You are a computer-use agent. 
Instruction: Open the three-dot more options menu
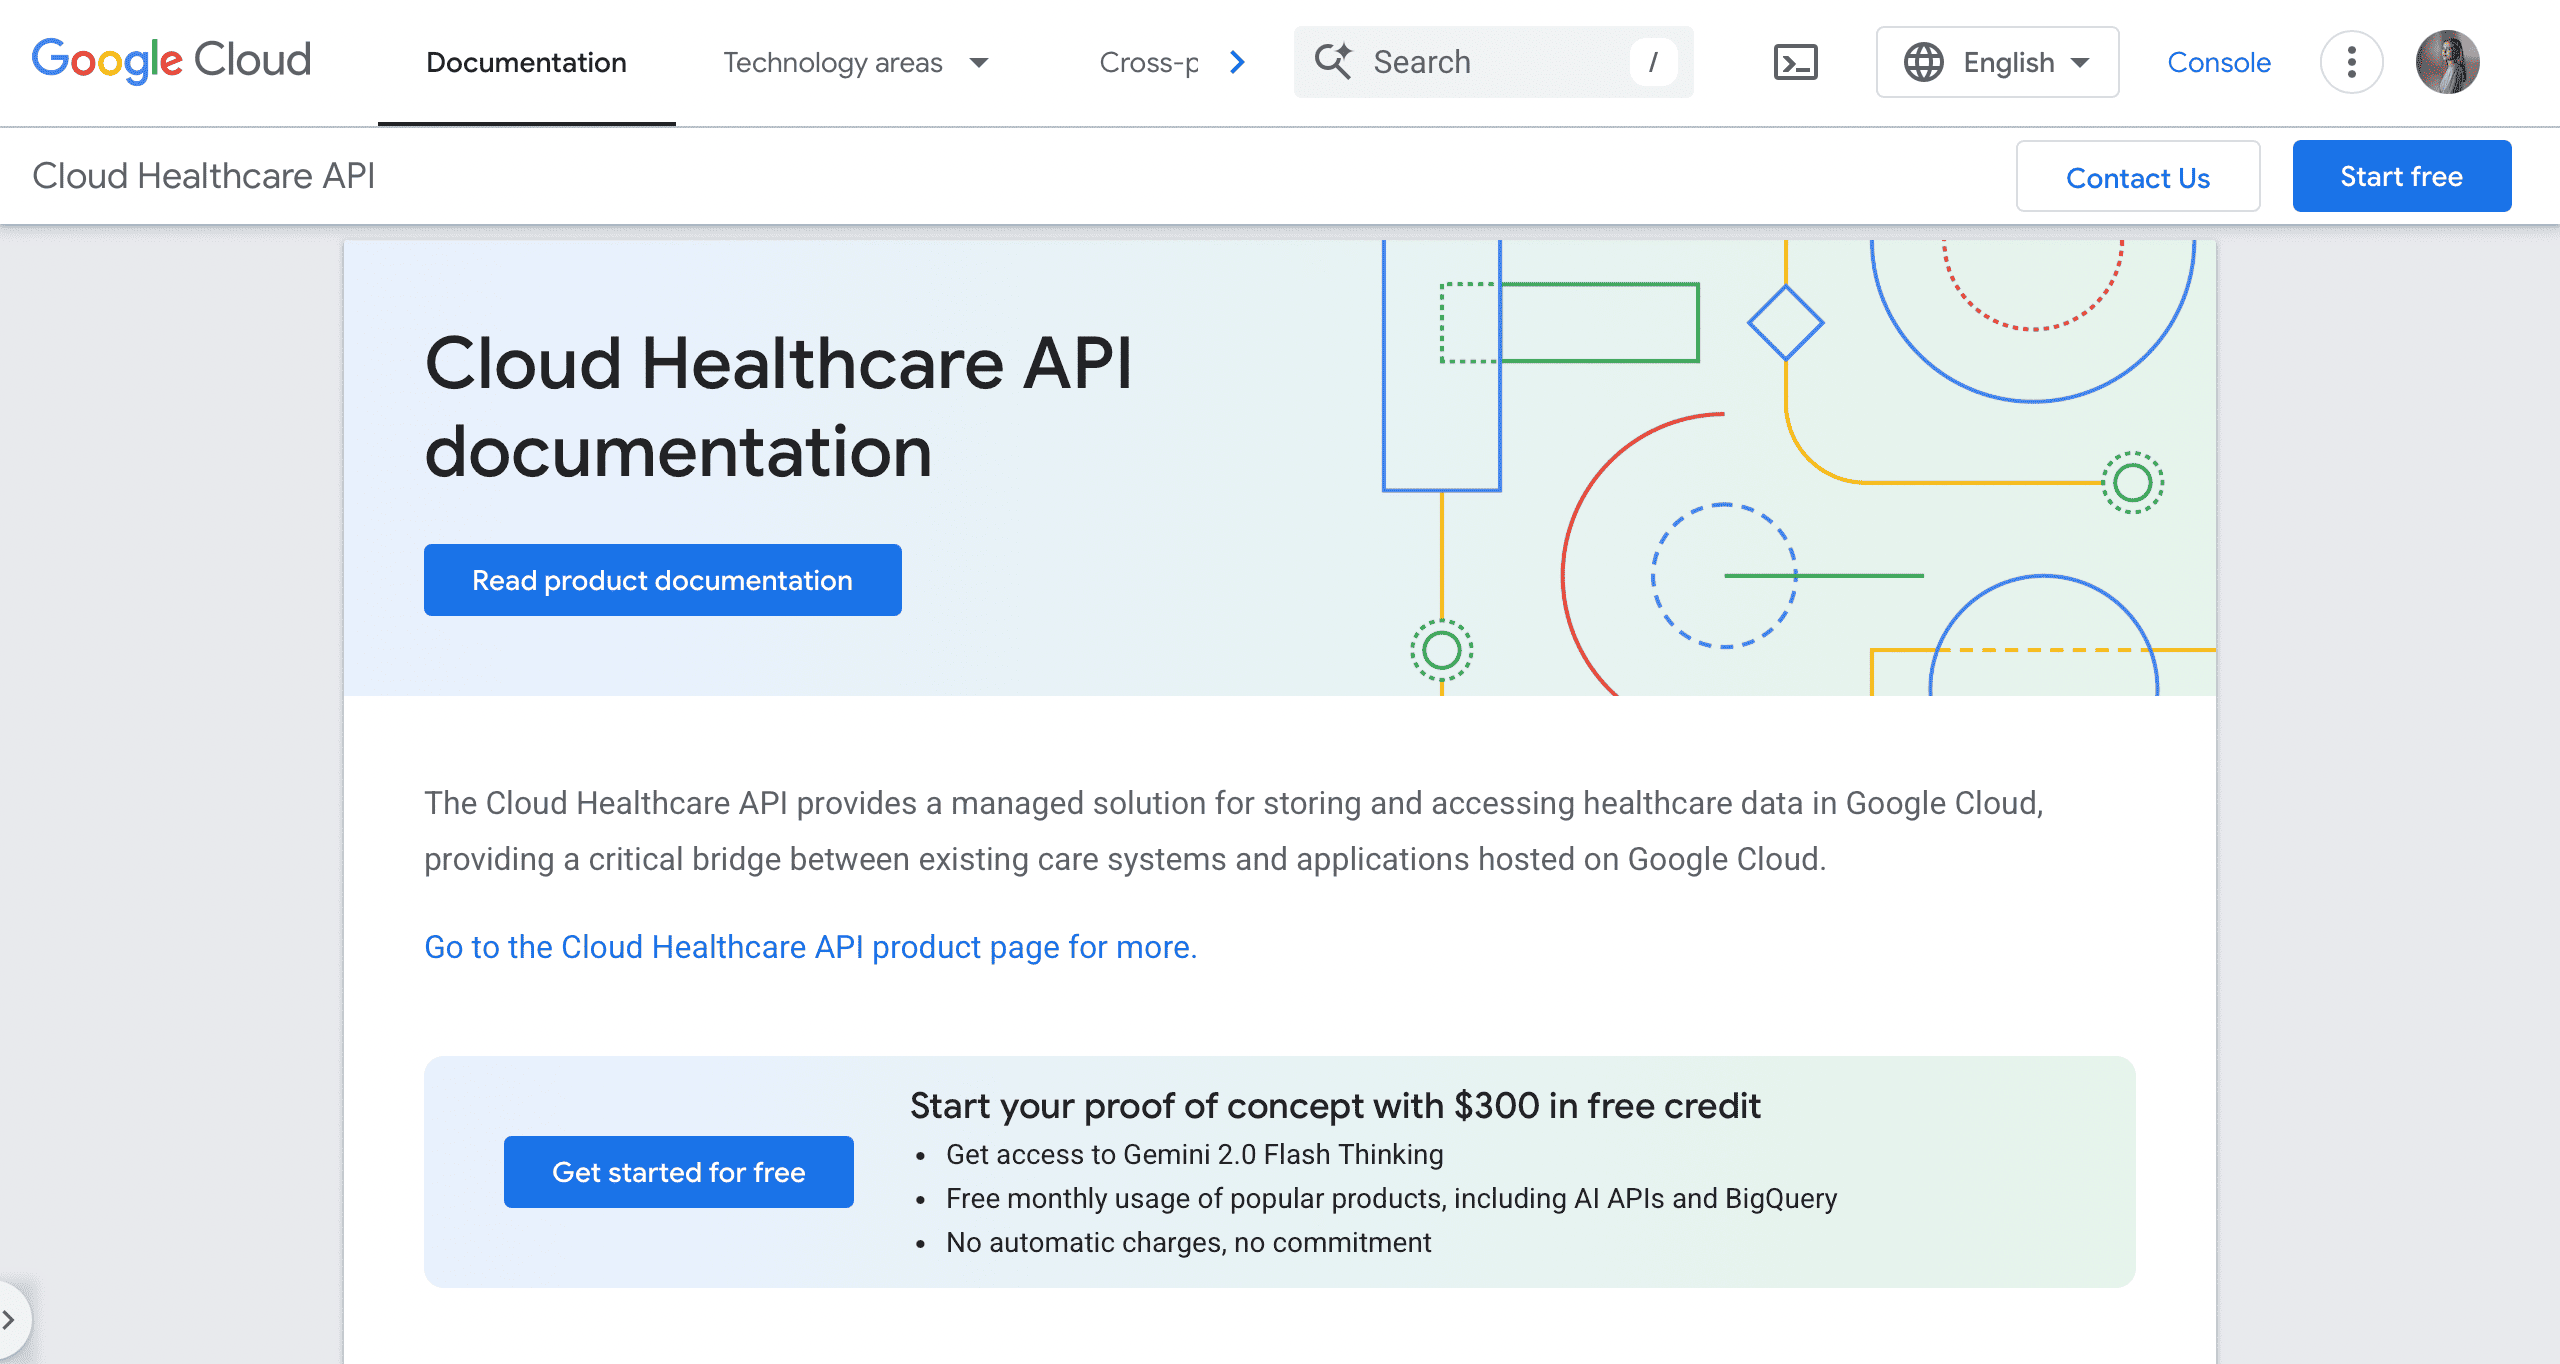click(2351, 62)
